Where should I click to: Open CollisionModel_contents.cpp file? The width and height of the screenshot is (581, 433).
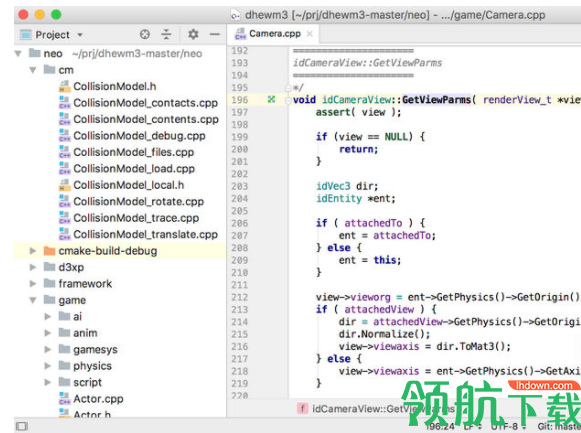146,119
